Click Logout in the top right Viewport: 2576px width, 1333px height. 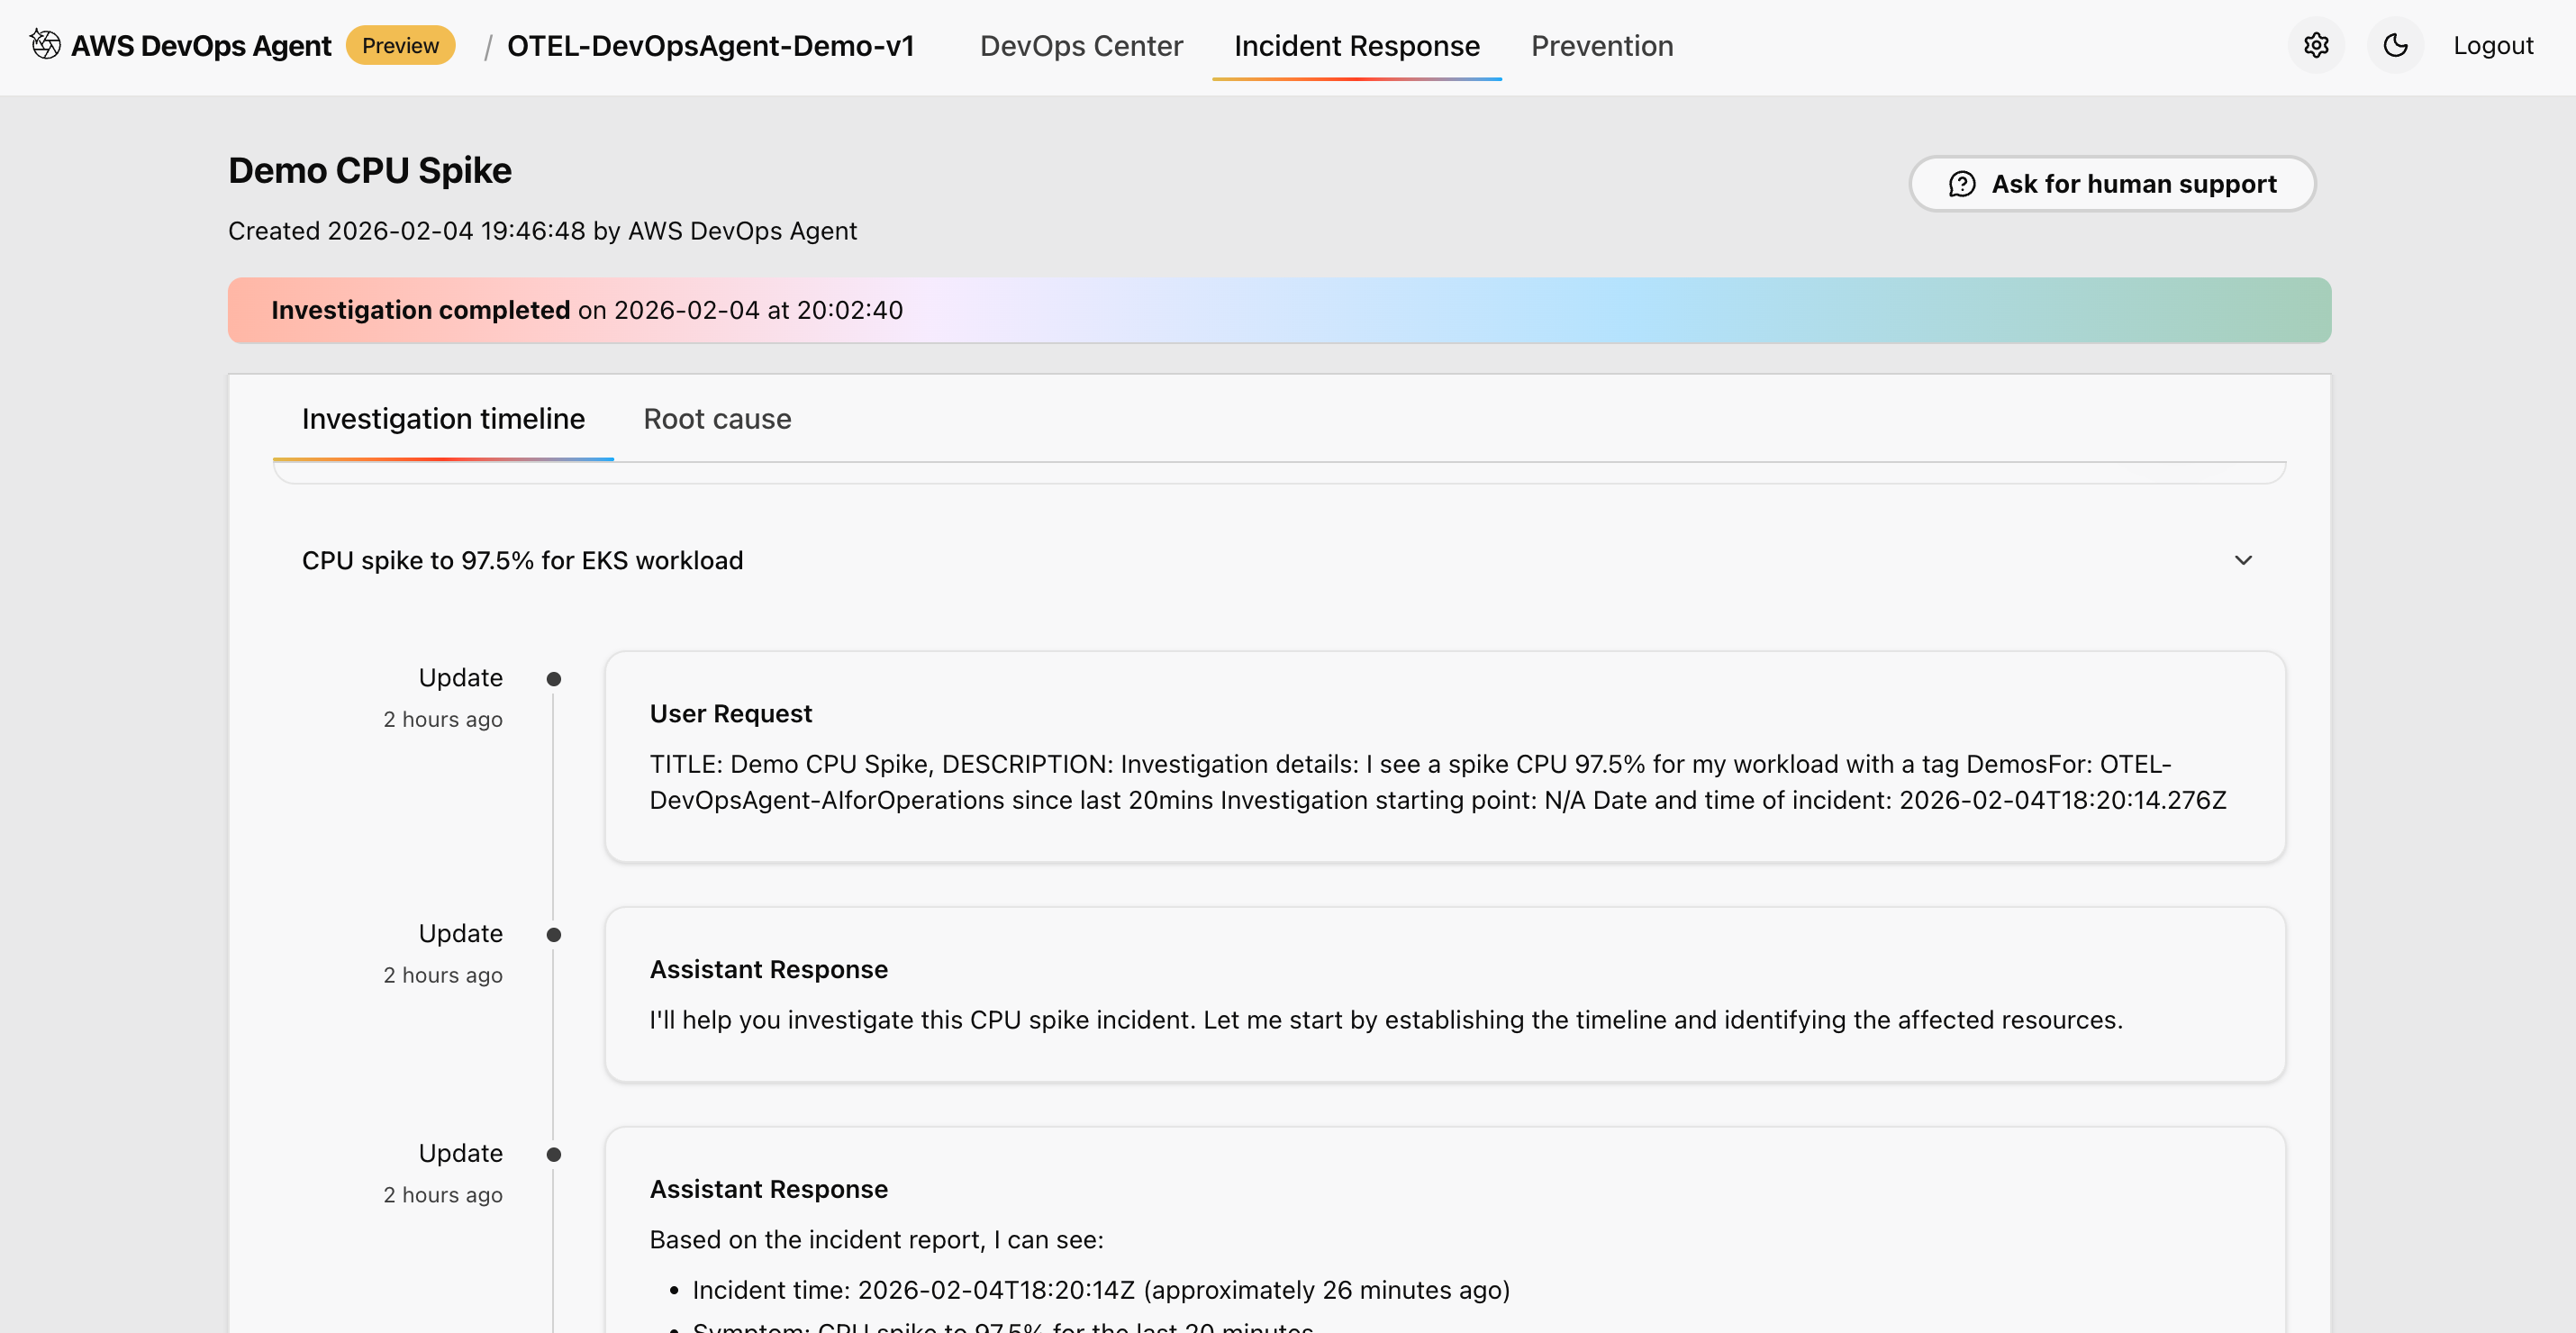(2493, 45)
